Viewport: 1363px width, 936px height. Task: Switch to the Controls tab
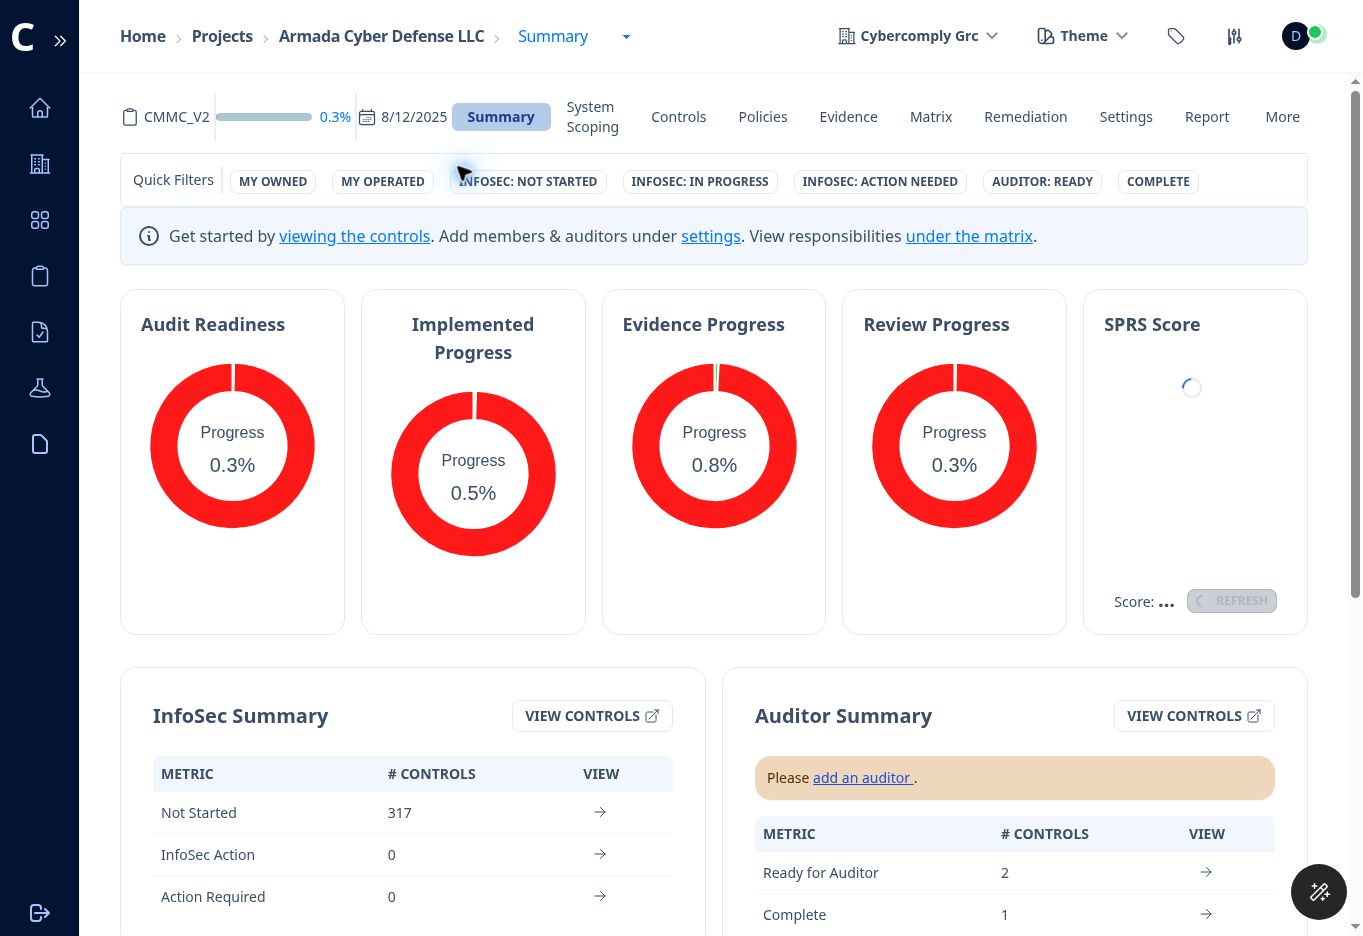678,117
